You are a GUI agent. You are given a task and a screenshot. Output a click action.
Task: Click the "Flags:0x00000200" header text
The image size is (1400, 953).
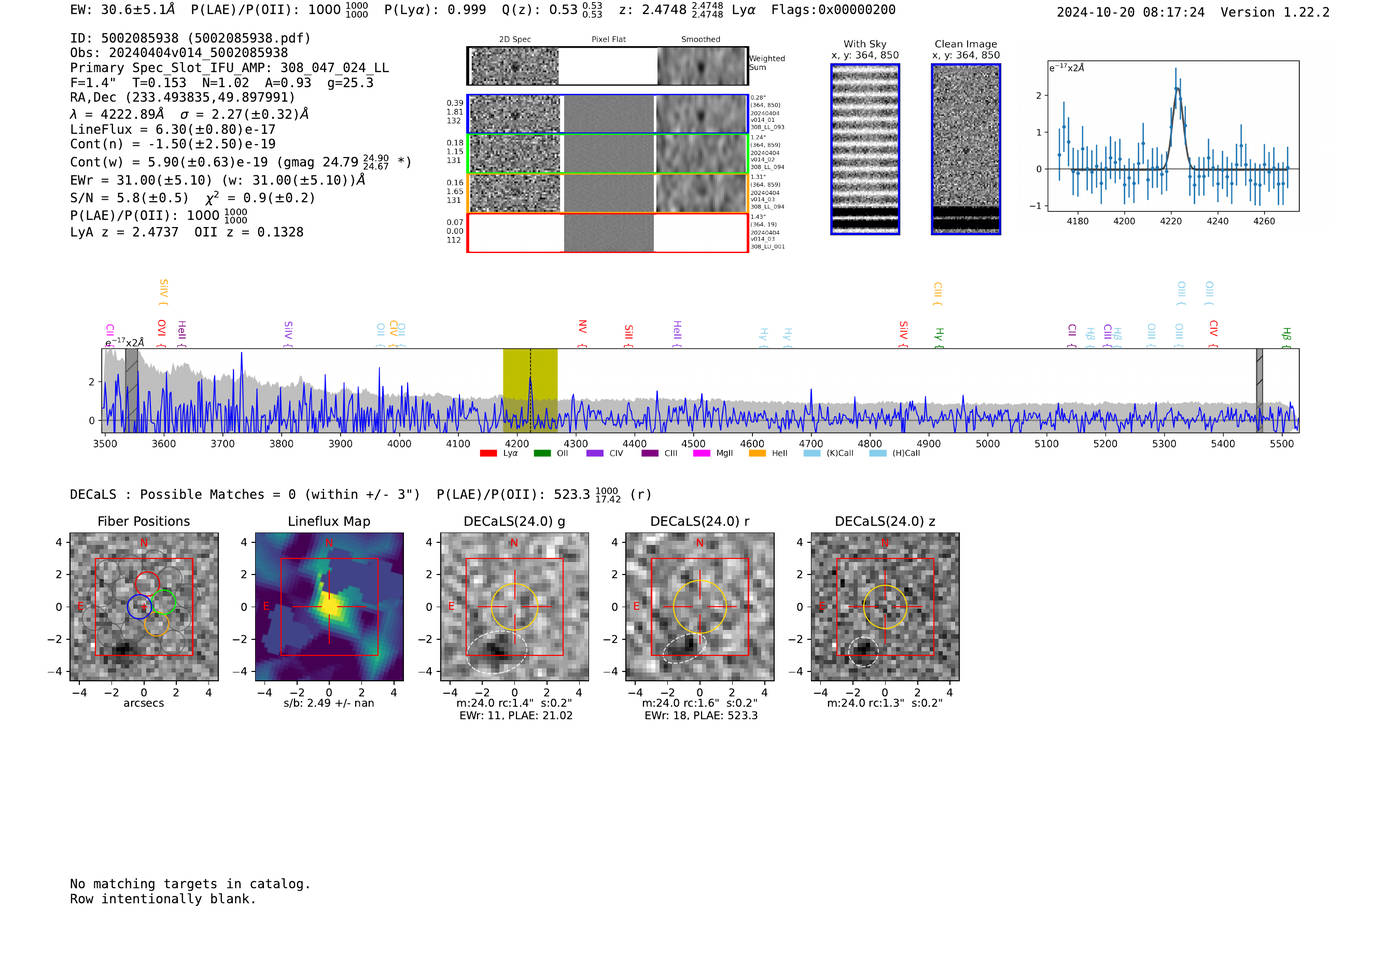(833, 10)
